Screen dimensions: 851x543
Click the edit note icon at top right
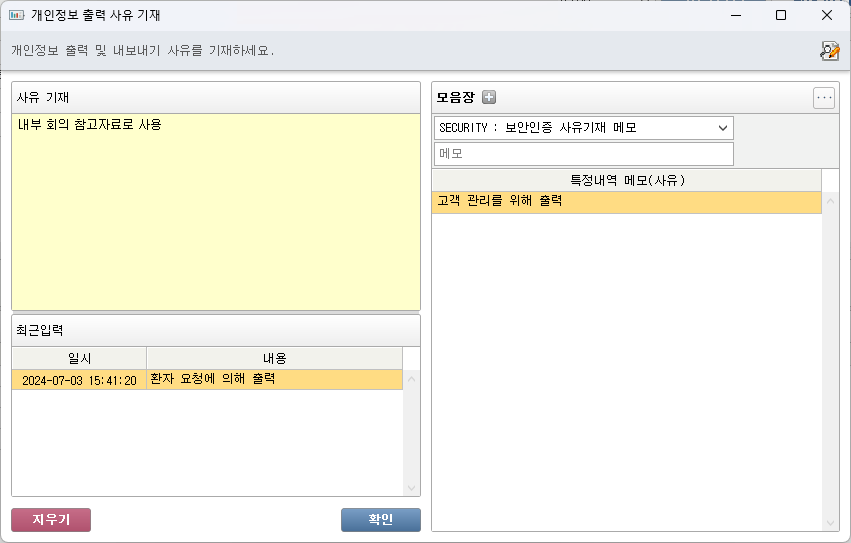coord(829,51)
